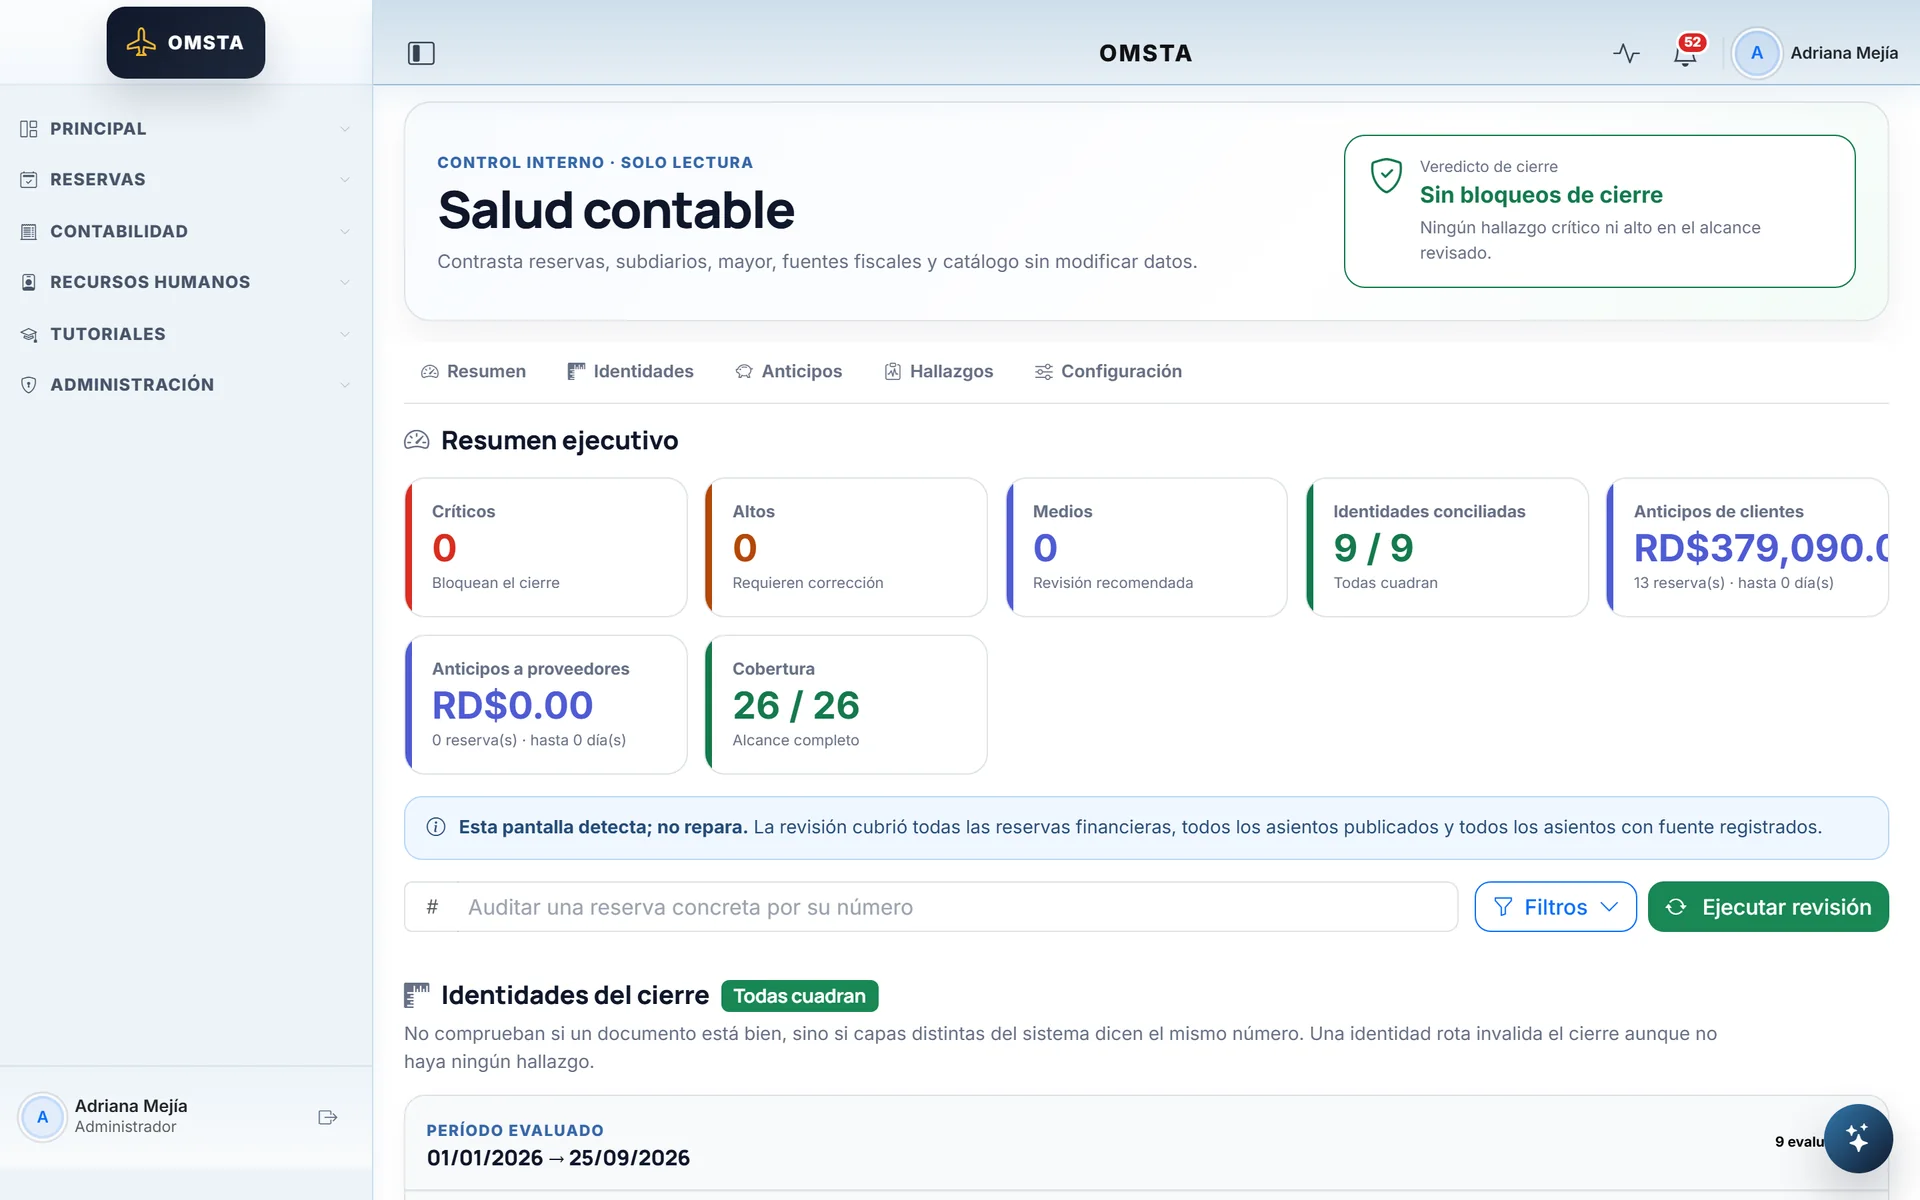Screen dimensions: 1920x1200
Task: Select the Altos summary card
Action: [846, 547]
